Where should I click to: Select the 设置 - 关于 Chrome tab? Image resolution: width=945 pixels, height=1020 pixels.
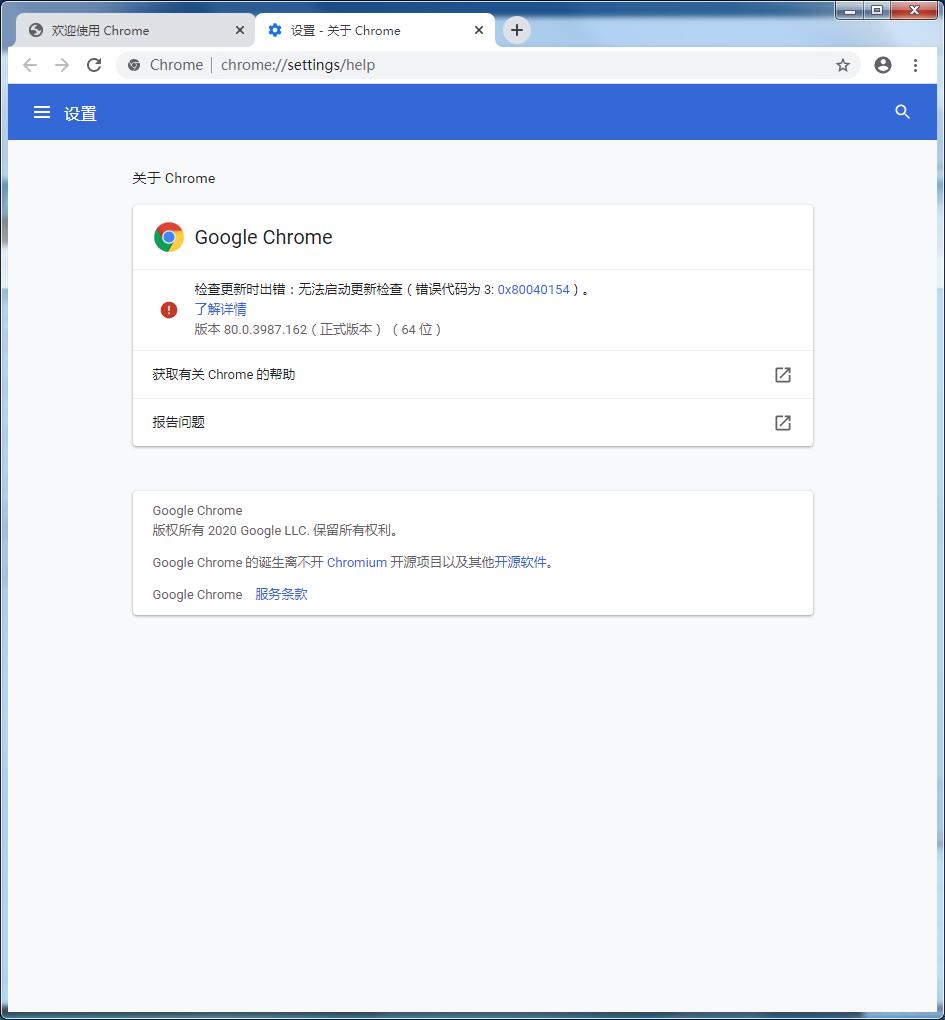(375, 31)
